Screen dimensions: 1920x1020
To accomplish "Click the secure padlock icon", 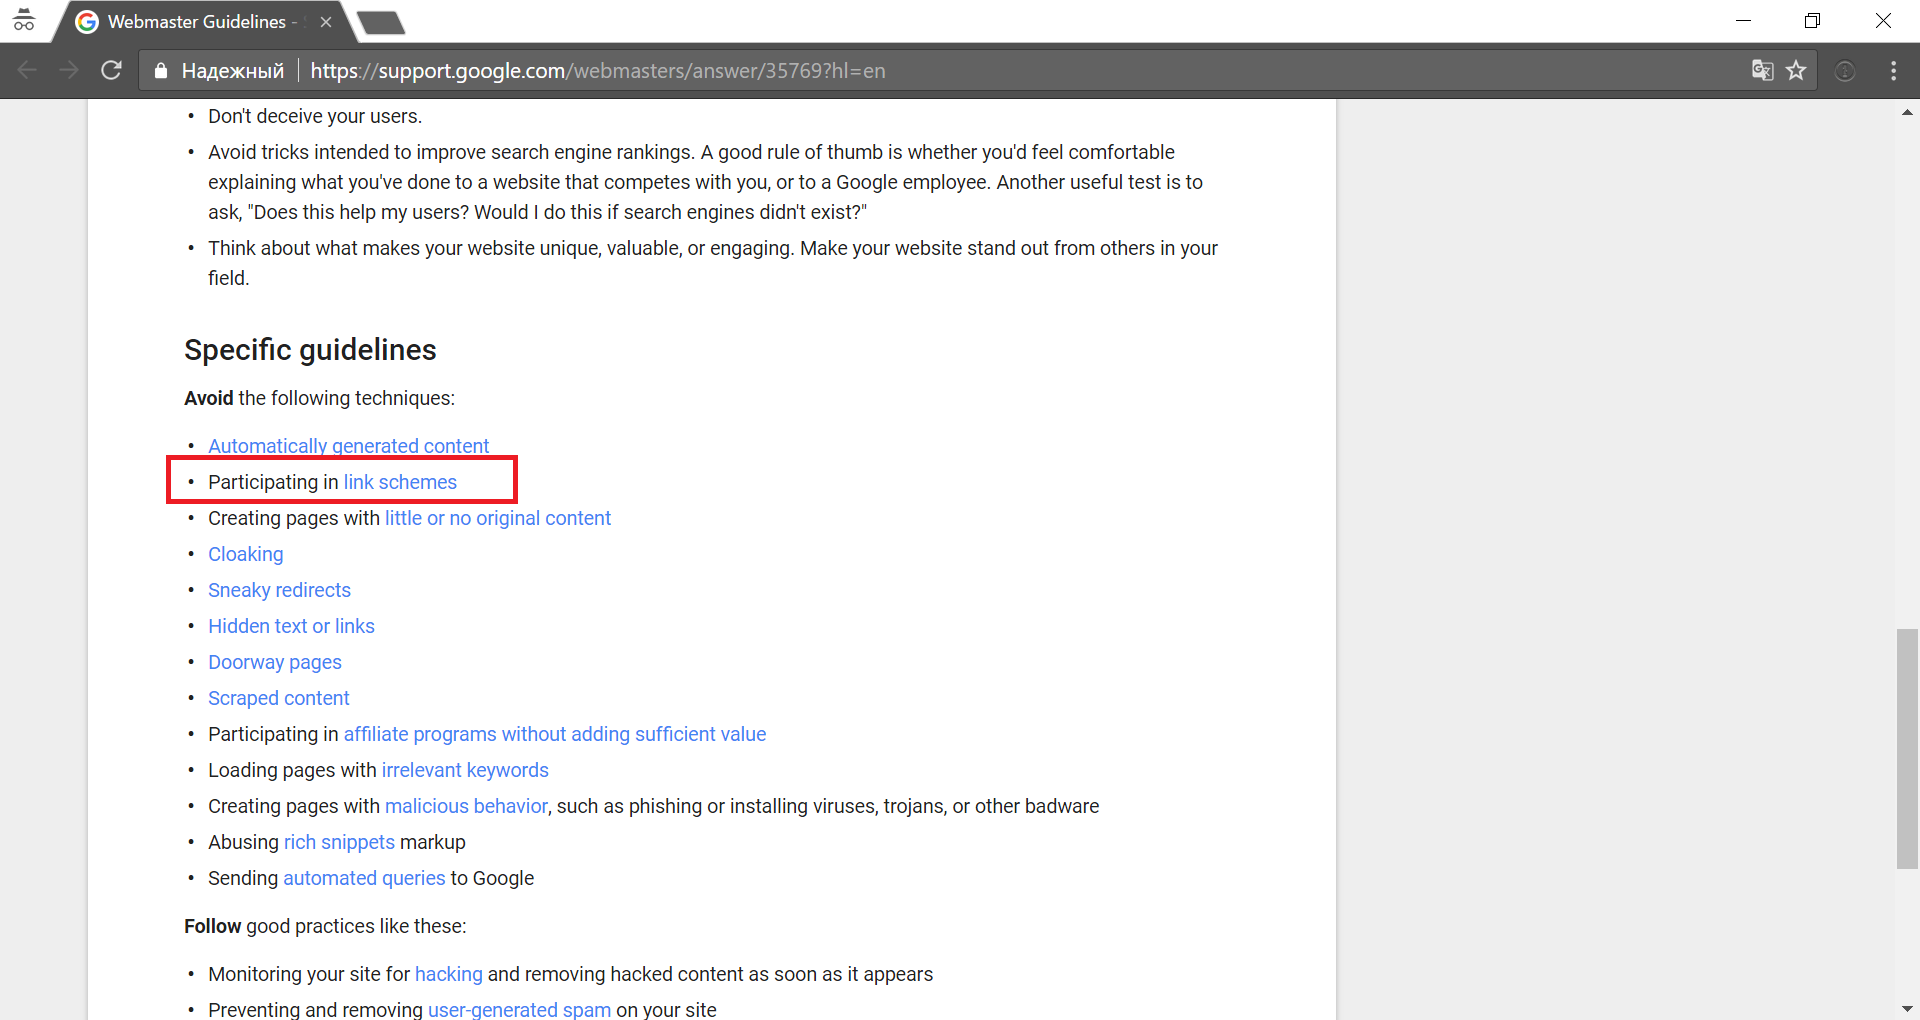I will [x=160, y=70].
